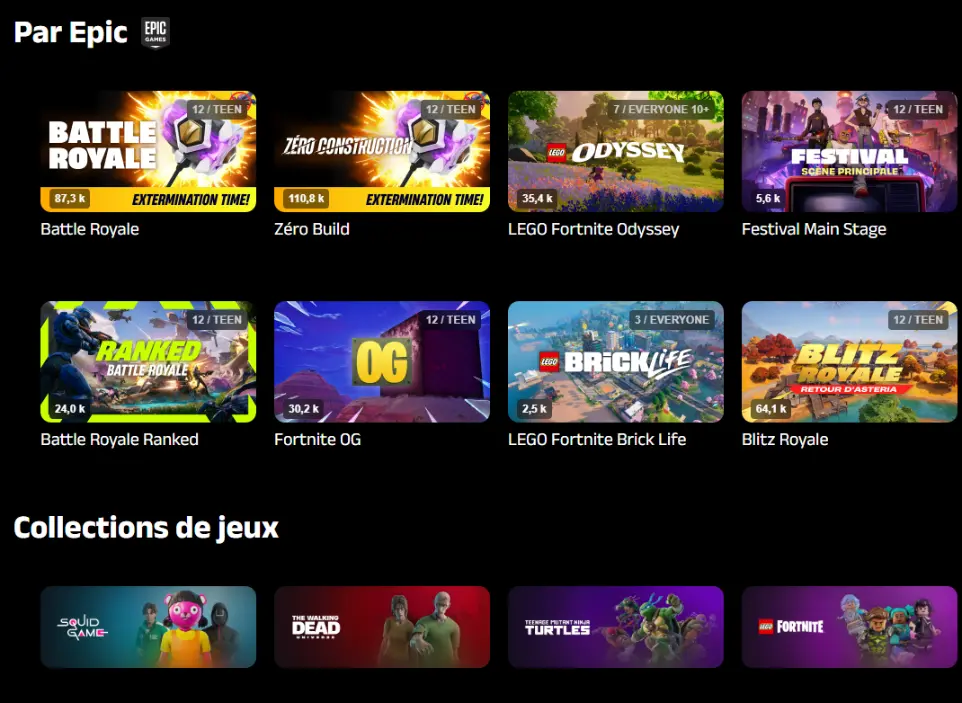
Task: Open the Teenage Mutant Ninja Turtles collection
Action: [x=616, y=627]
